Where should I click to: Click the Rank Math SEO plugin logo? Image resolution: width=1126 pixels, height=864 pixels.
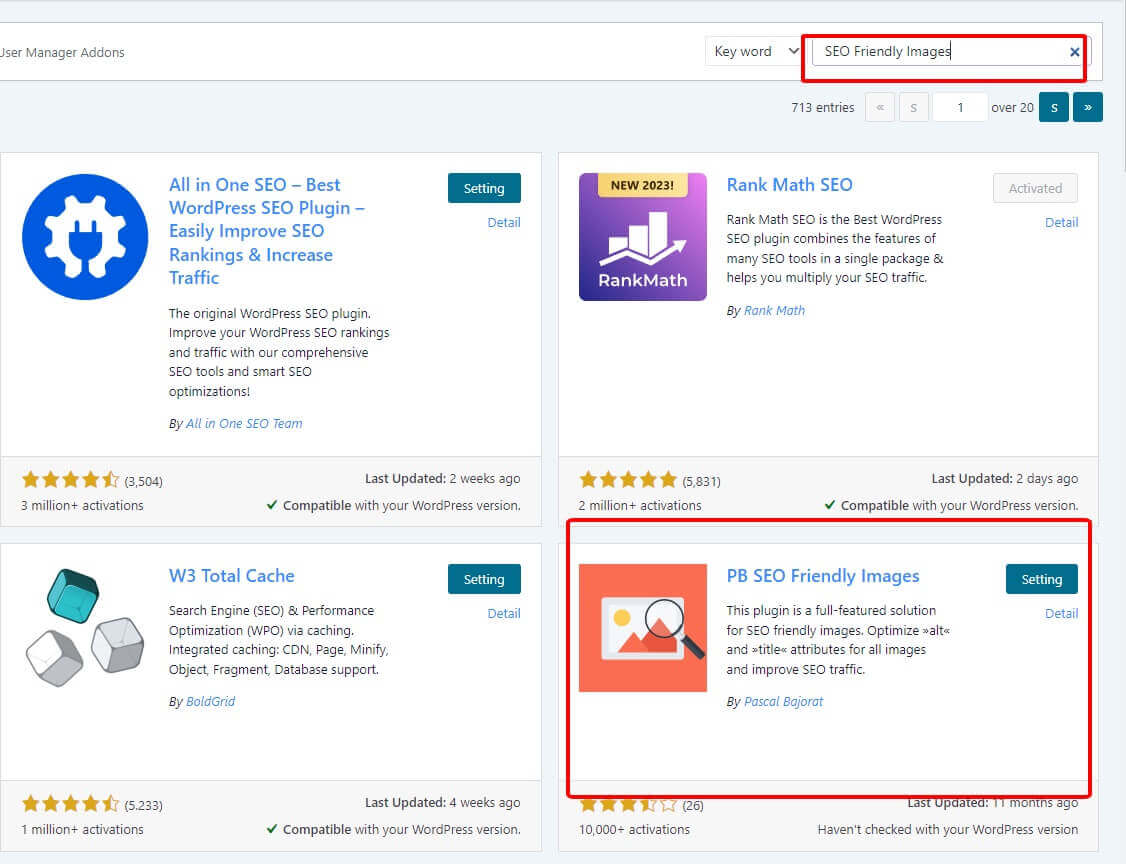pyautogui.click(x=642, y=237)
